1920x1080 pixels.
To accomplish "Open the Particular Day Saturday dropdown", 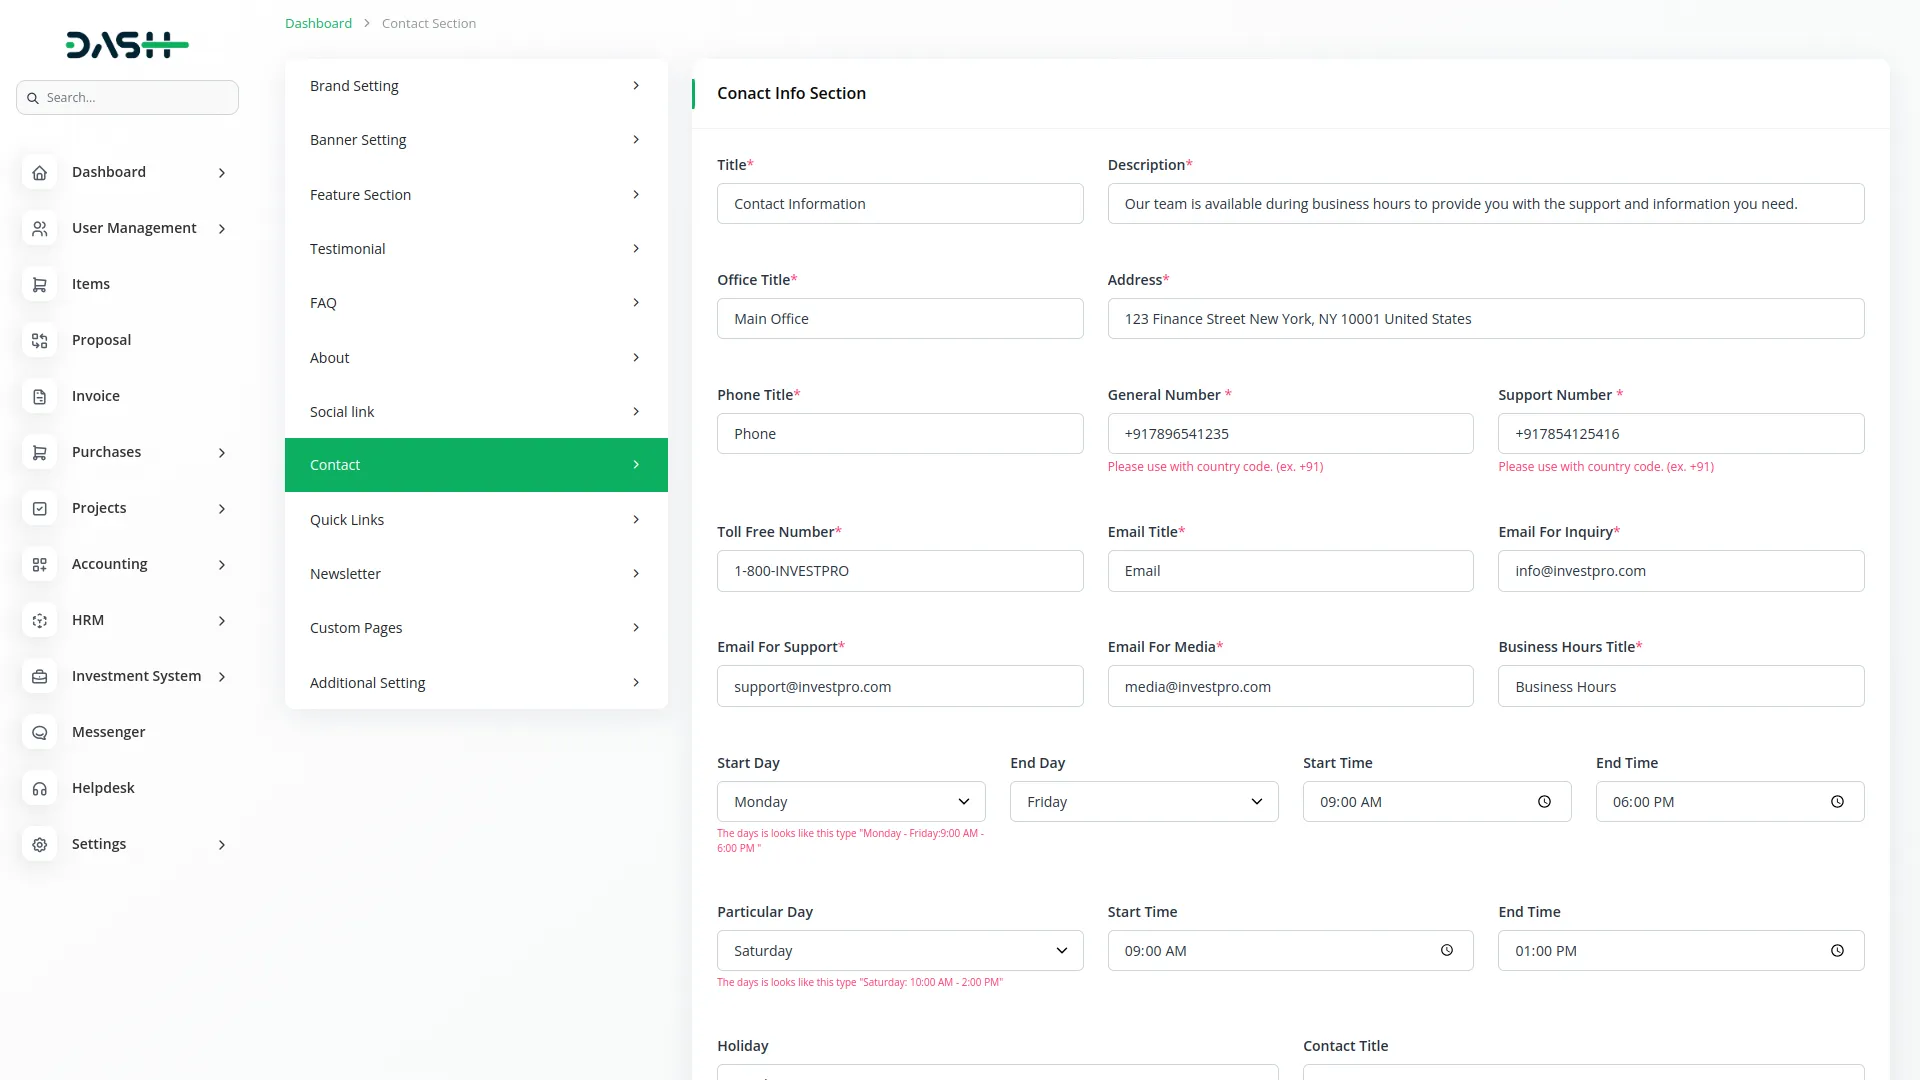I will 899,951.
